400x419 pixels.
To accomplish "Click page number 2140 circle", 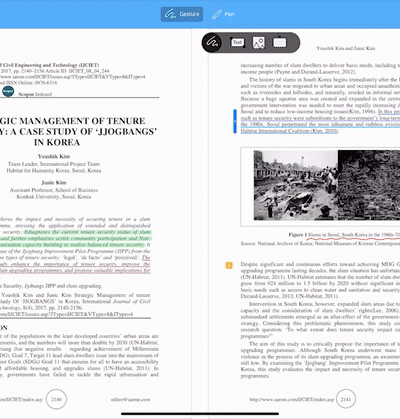I will click(56, 399).
